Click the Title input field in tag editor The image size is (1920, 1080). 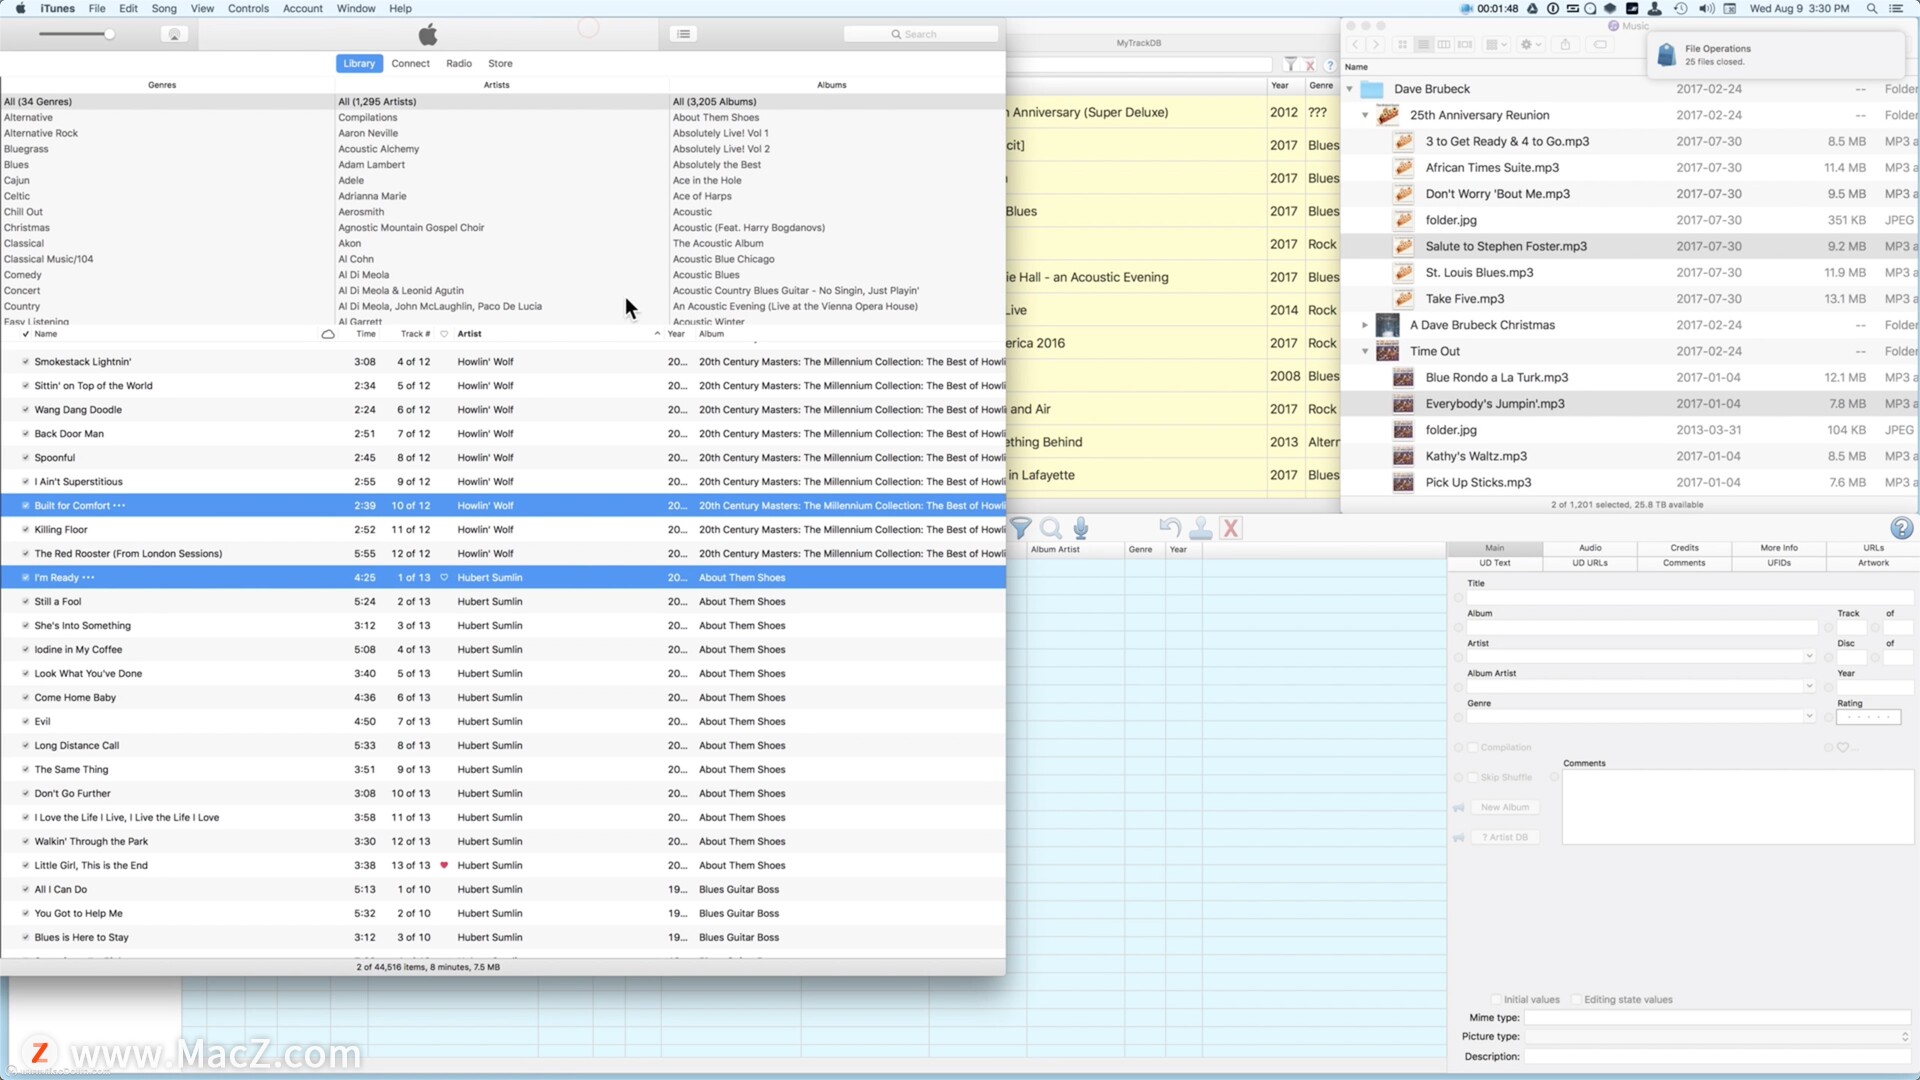pos(1690,597)
